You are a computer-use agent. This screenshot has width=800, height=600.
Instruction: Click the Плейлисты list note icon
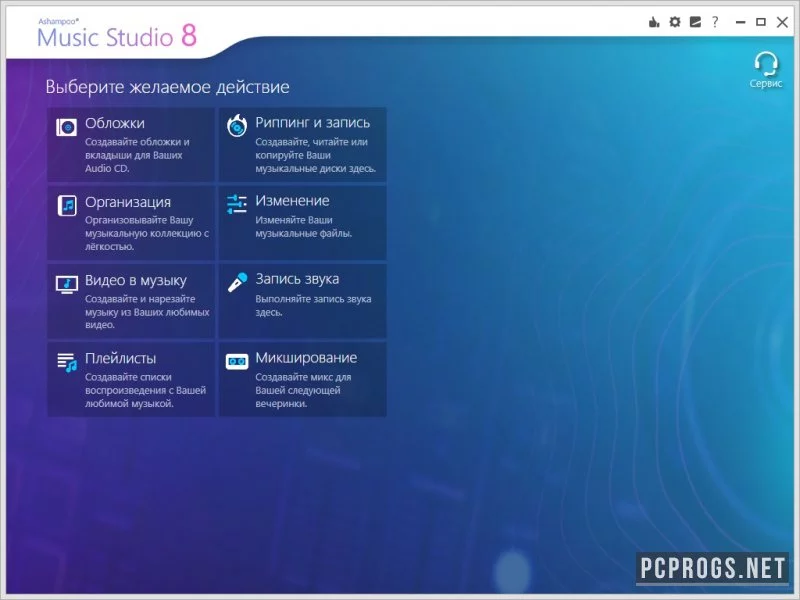67,363
